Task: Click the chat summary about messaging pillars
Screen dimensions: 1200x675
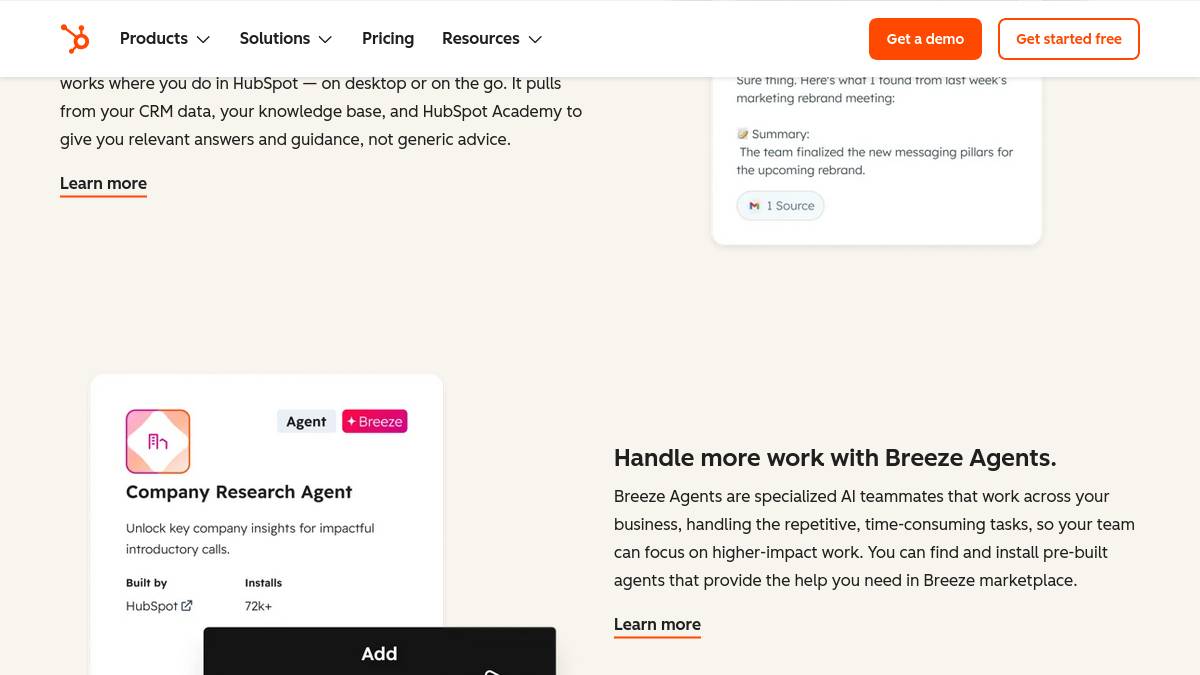Action: tap(875, 161)
